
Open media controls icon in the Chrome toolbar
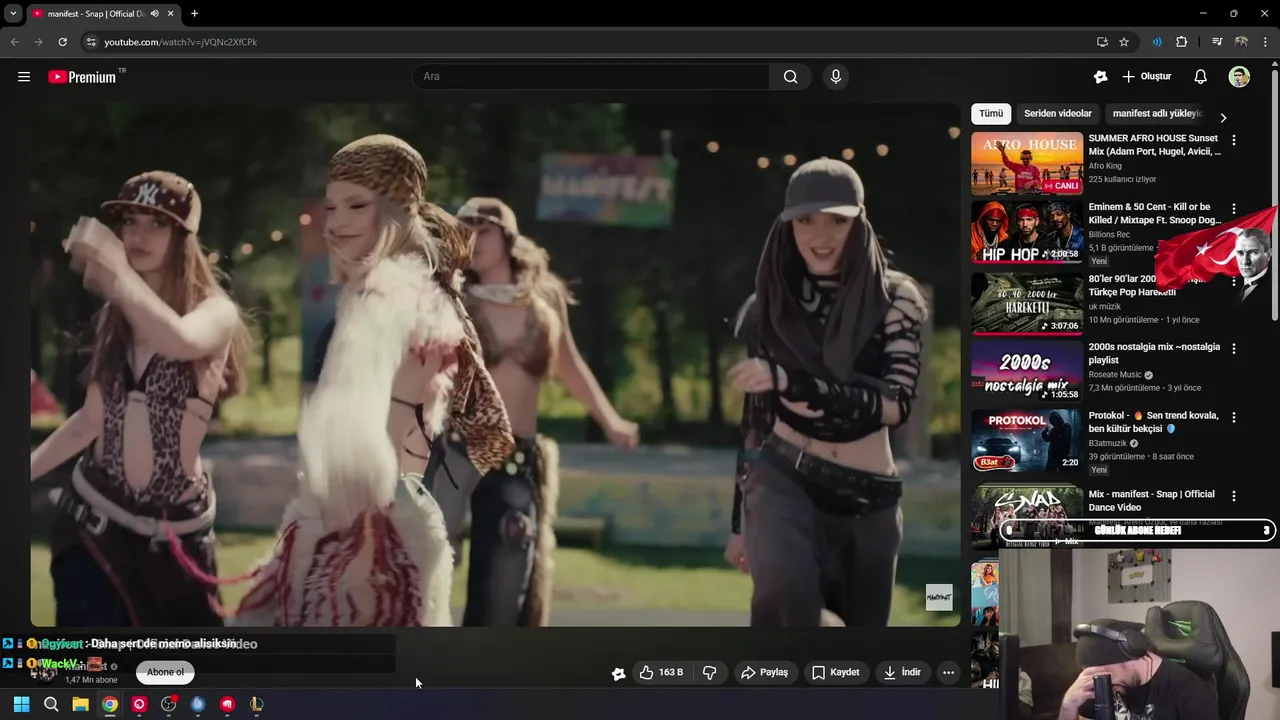[x=1217, y=42]
